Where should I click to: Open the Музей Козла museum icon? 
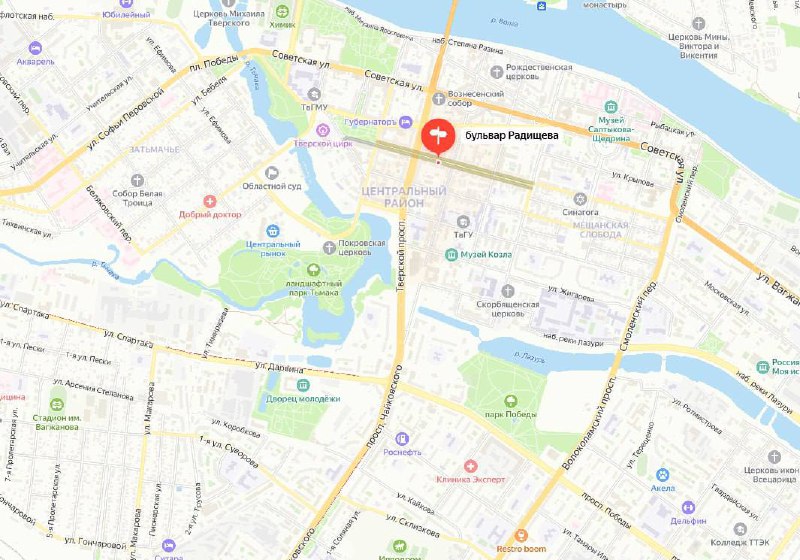click(451, 254)
